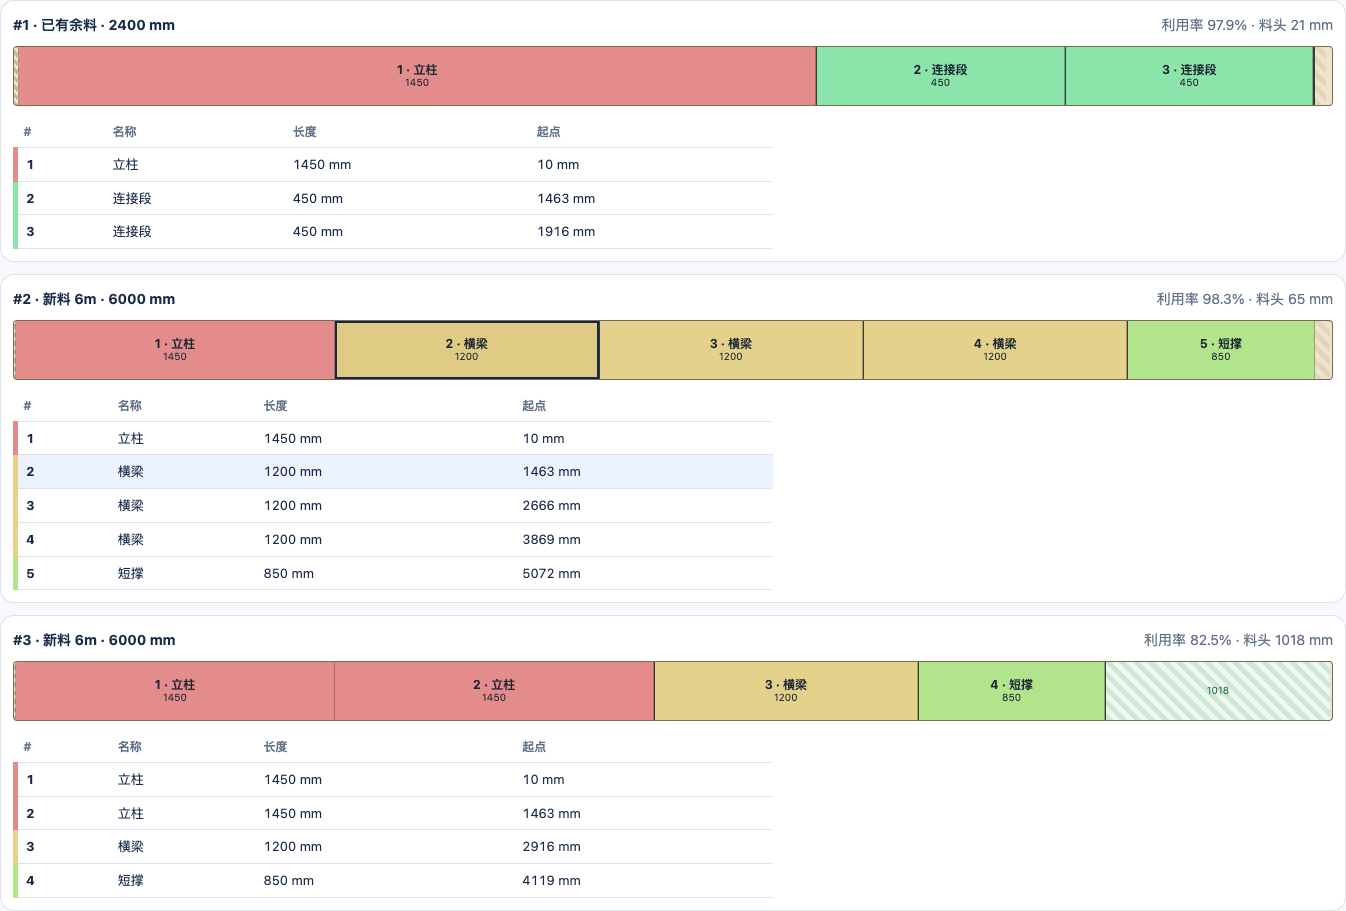
Task: Click the "利用率 97.9% · 料头 21 mm" summary
Action: coord(1247,25)
